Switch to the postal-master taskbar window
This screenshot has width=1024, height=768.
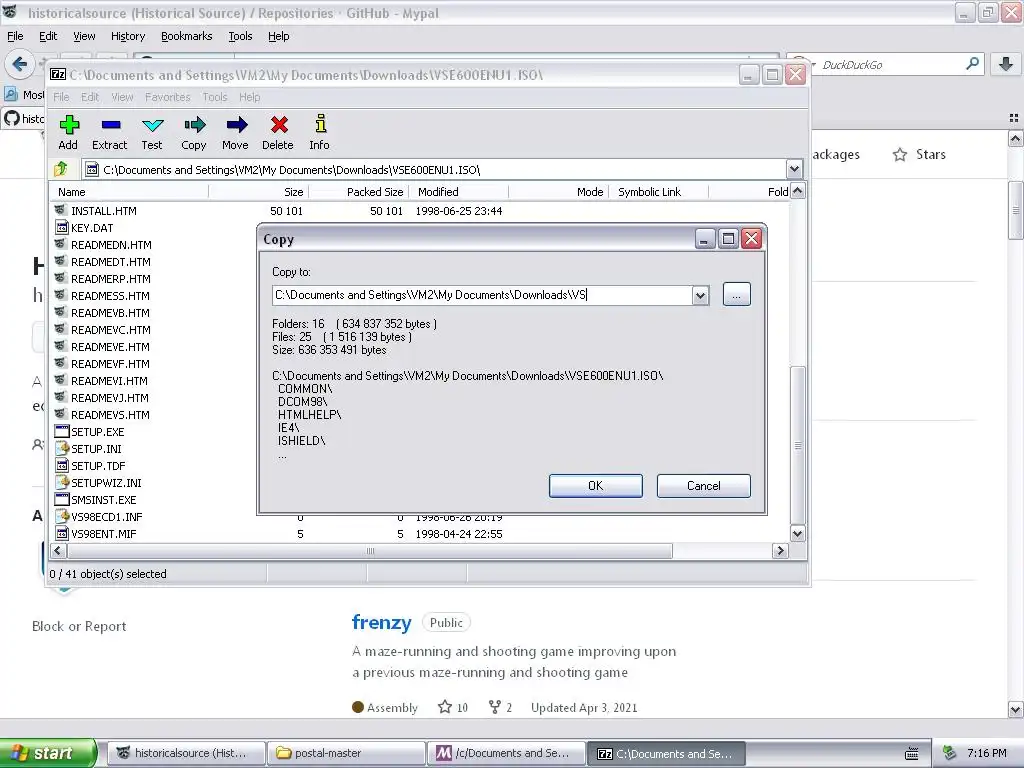click(346, 753)
